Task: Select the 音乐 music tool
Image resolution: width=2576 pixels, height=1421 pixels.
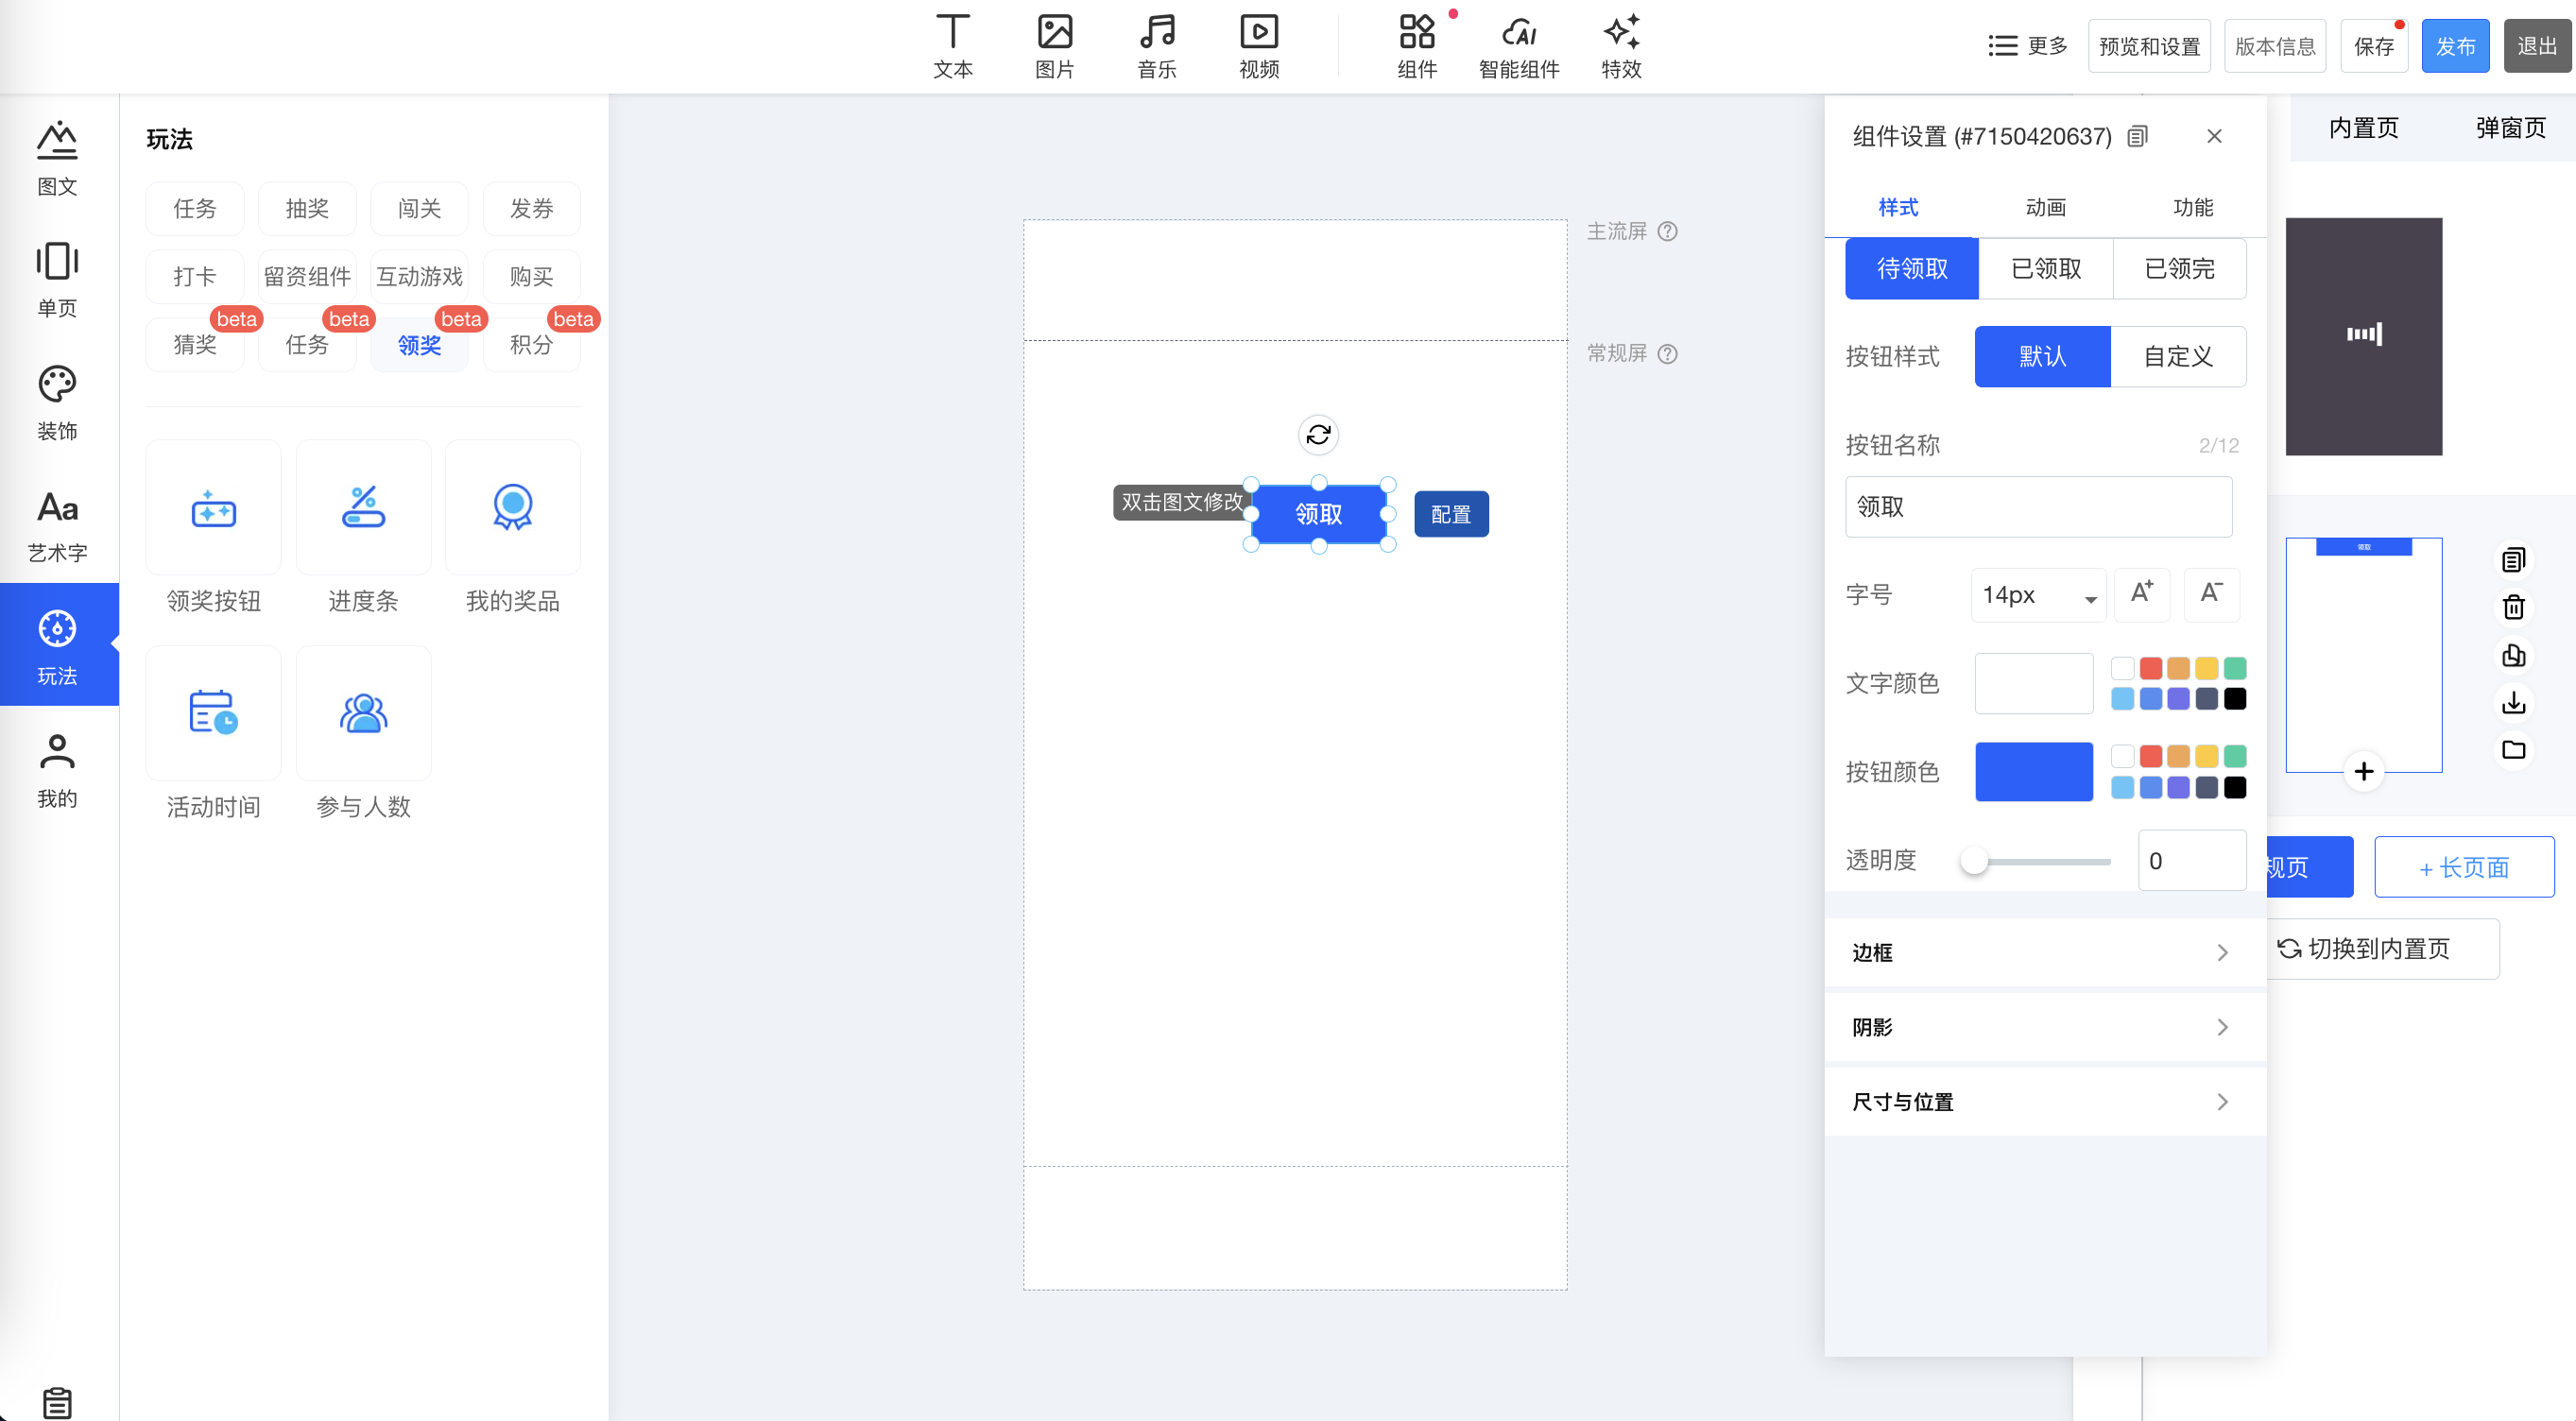Action: coord(1156,46)
